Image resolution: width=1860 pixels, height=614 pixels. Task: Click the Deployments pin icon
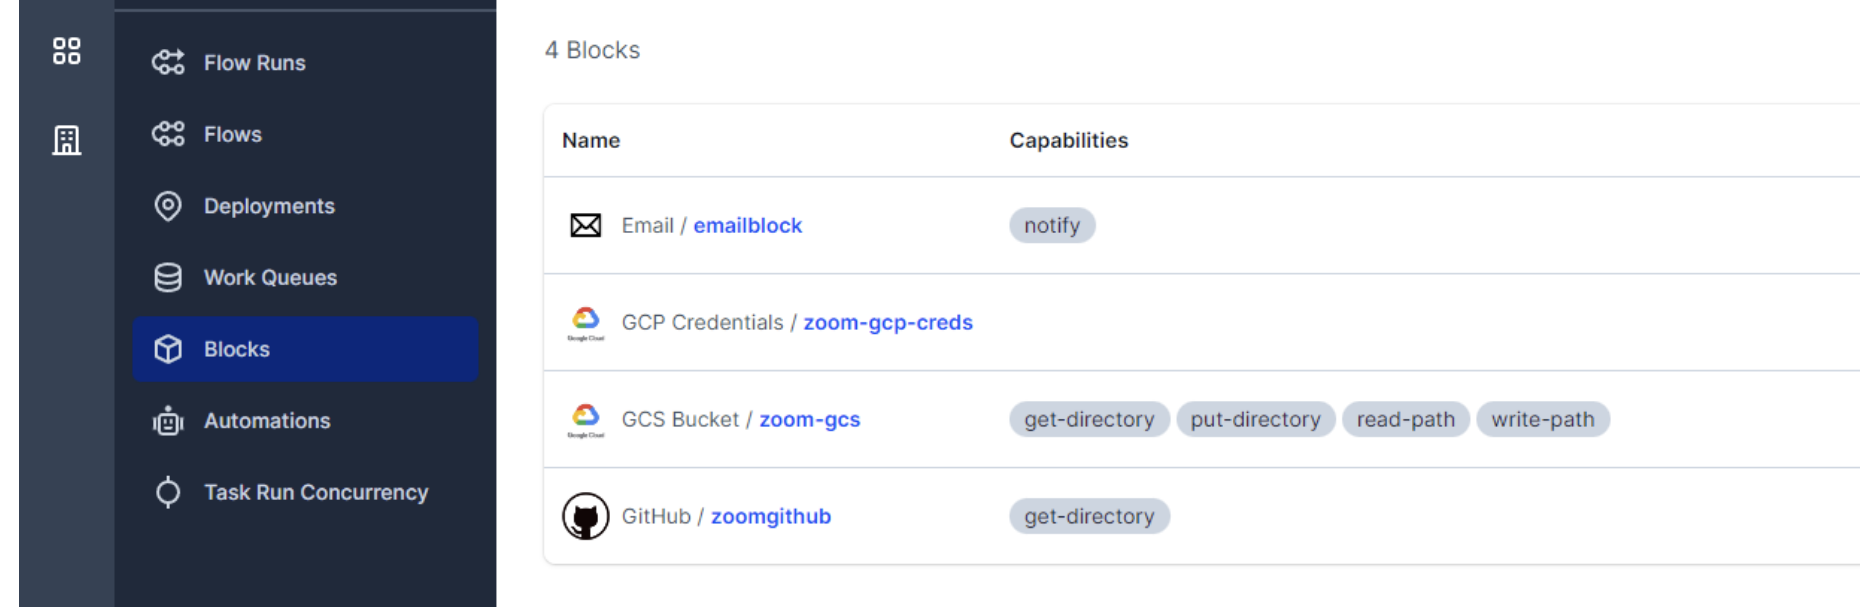(168, 206)
